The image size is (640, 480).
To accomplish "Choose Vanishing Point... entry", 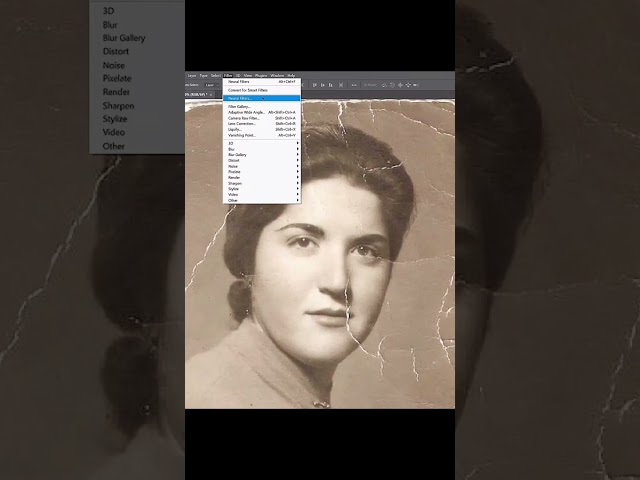I will (x=262, y=135).
